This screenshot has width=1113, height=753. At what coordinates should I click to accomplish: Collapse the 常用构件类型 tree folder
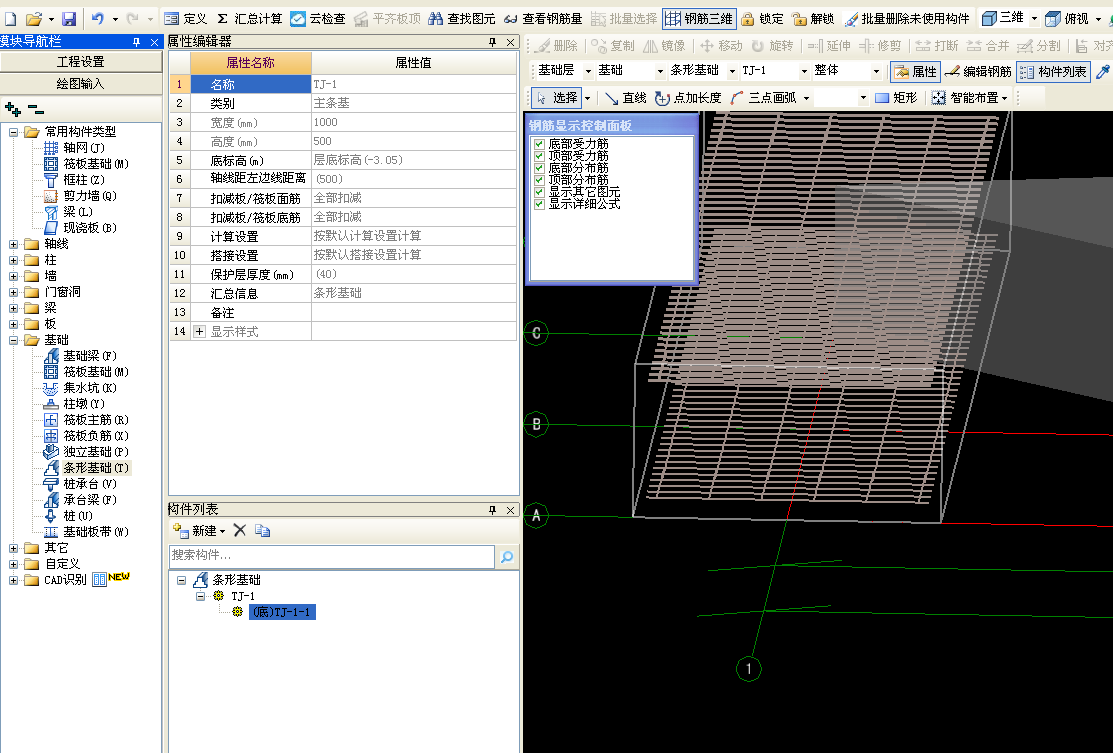coord(13,132)
